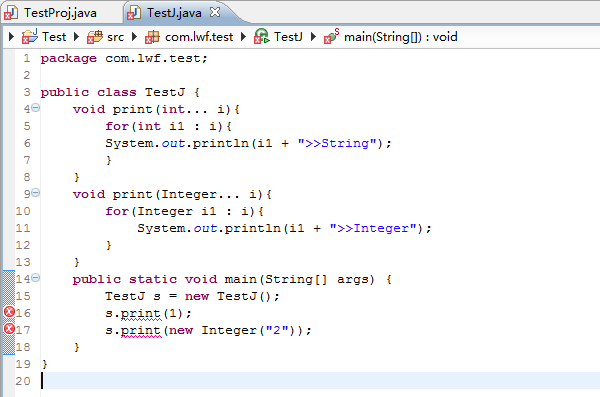
Task: Click the TestProj.java file icon
Action: (11, 13)
